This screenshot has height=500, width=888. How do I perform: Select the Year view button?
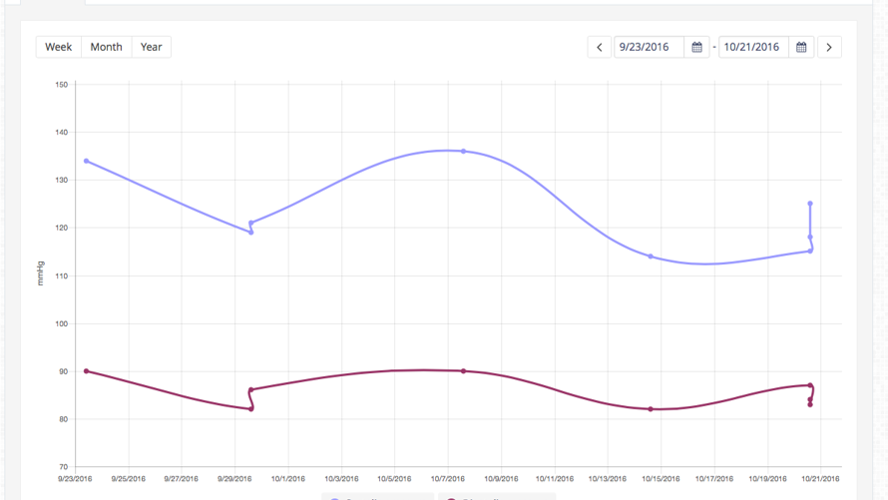(x=151, y=47)
